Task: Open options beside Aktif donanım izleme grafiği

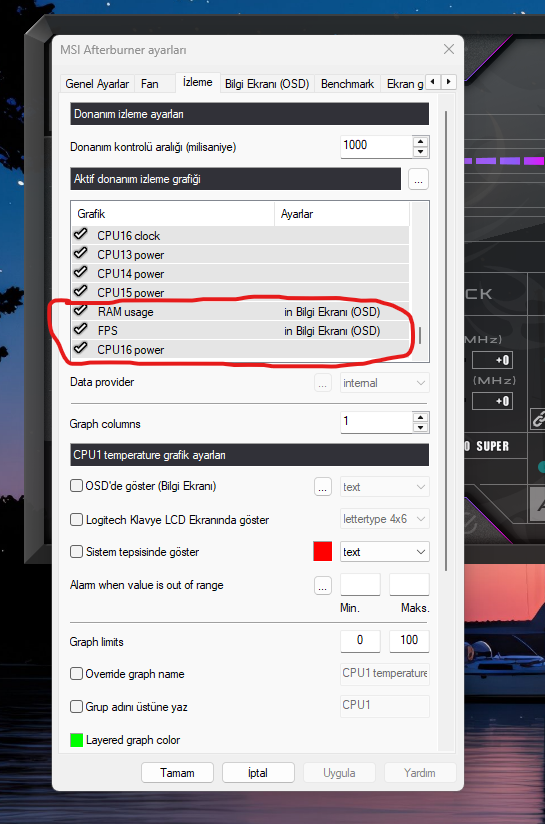Action: (x=418, y=180)
